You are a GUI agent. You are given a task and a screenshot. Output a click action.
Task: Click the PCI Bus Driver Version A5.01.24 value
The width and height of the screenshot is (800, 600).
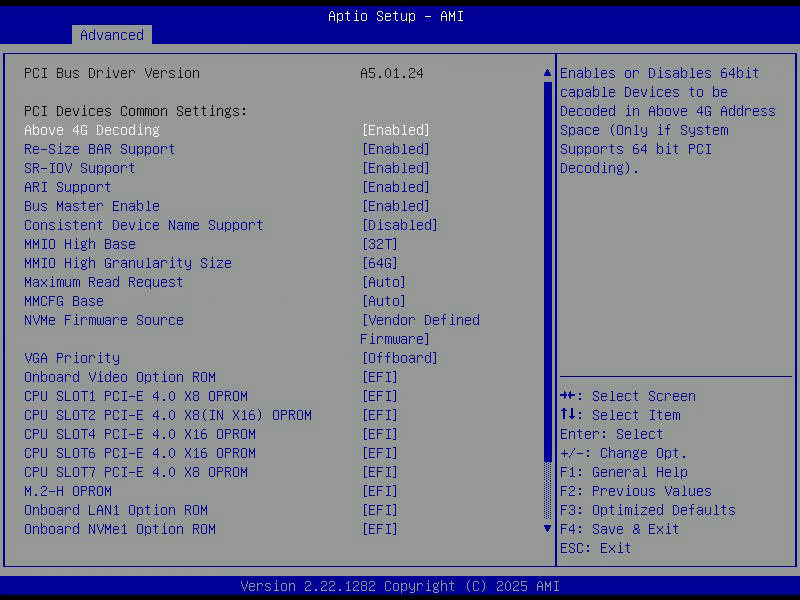pos(392,73)
